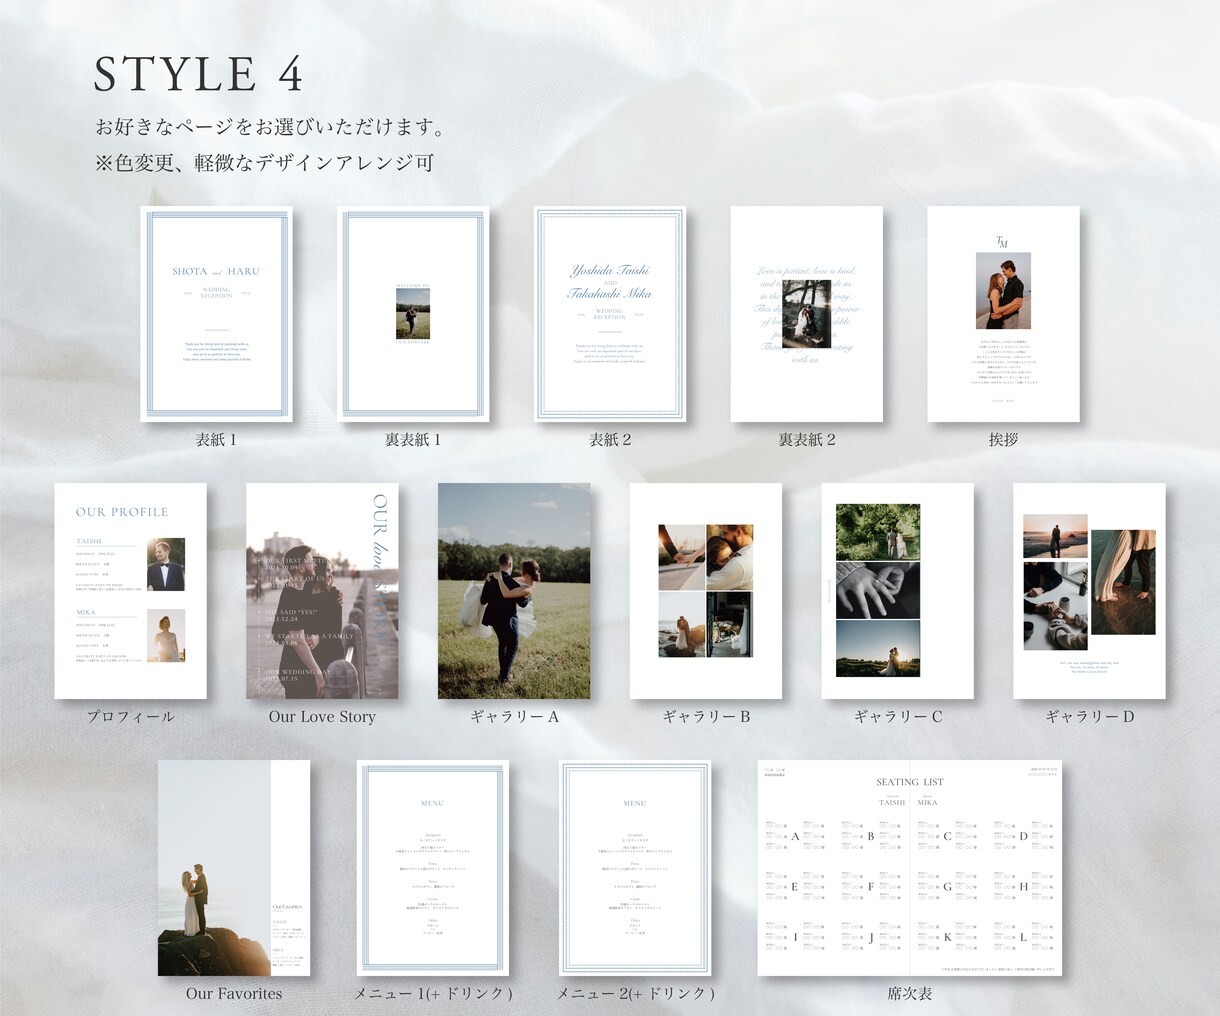Open the メニュー 2 menu page thumbnail

tap(635, 868)
